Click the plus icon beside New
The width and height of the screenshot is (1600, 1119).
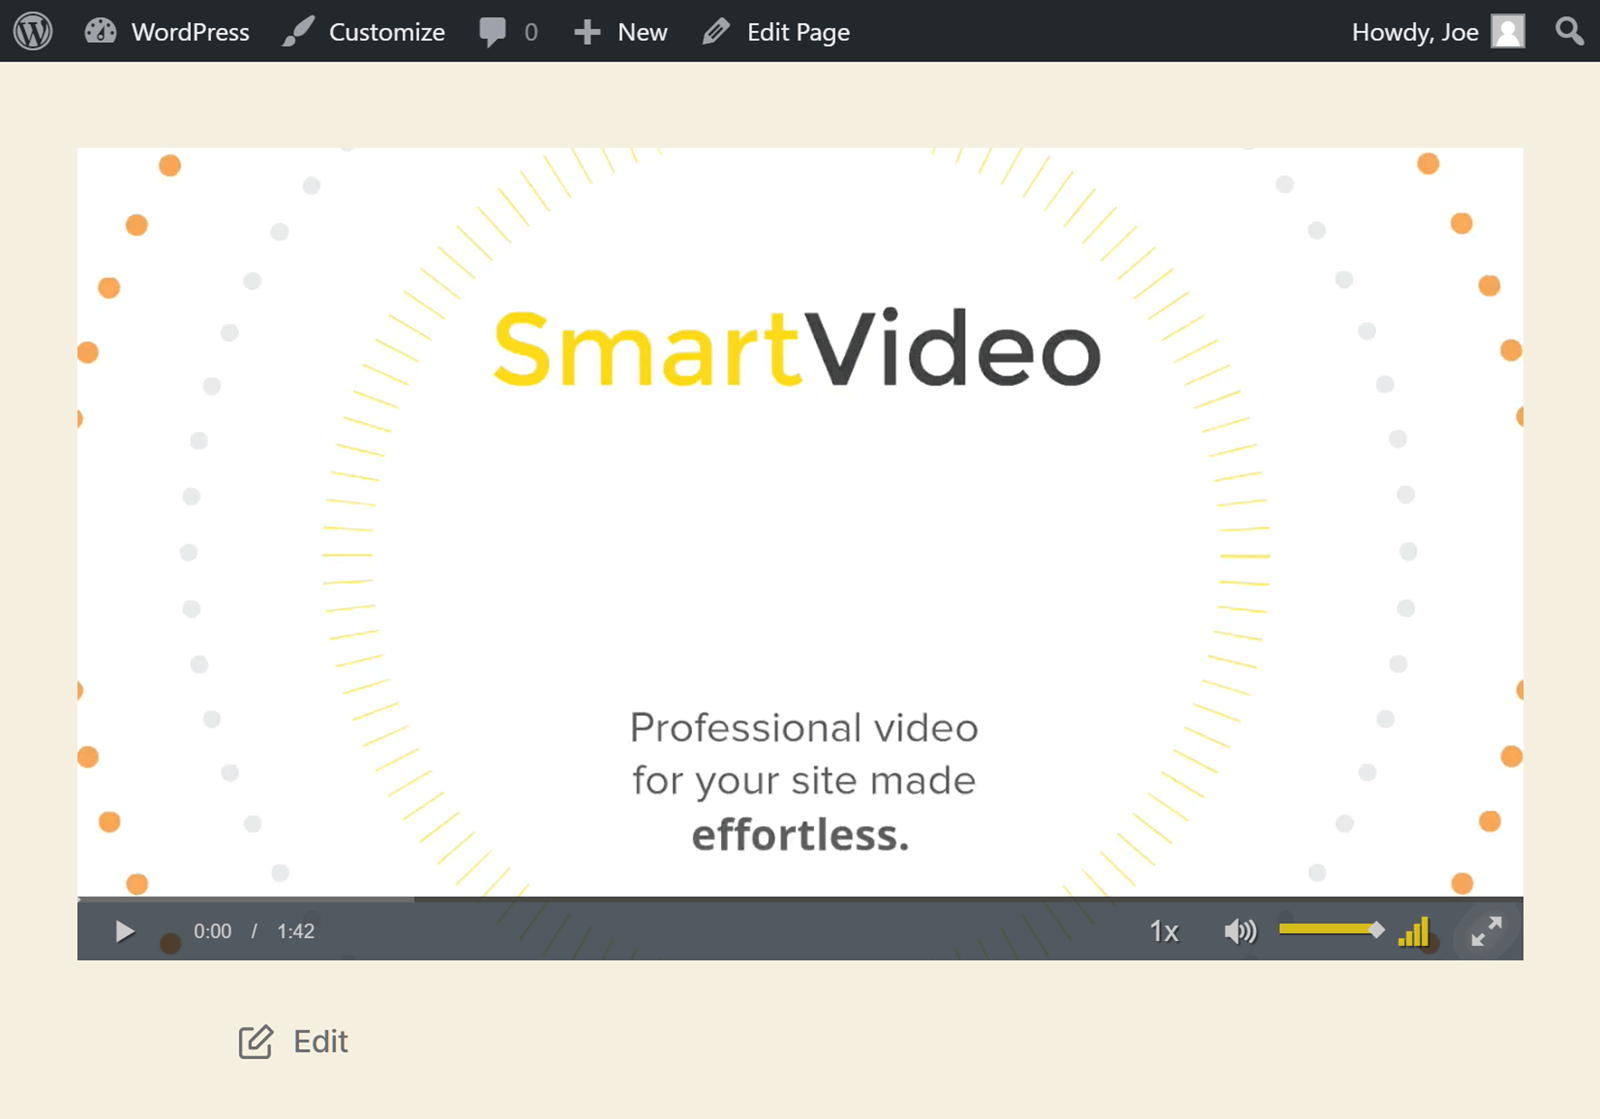pyautogui.click(x=587, y=32)
